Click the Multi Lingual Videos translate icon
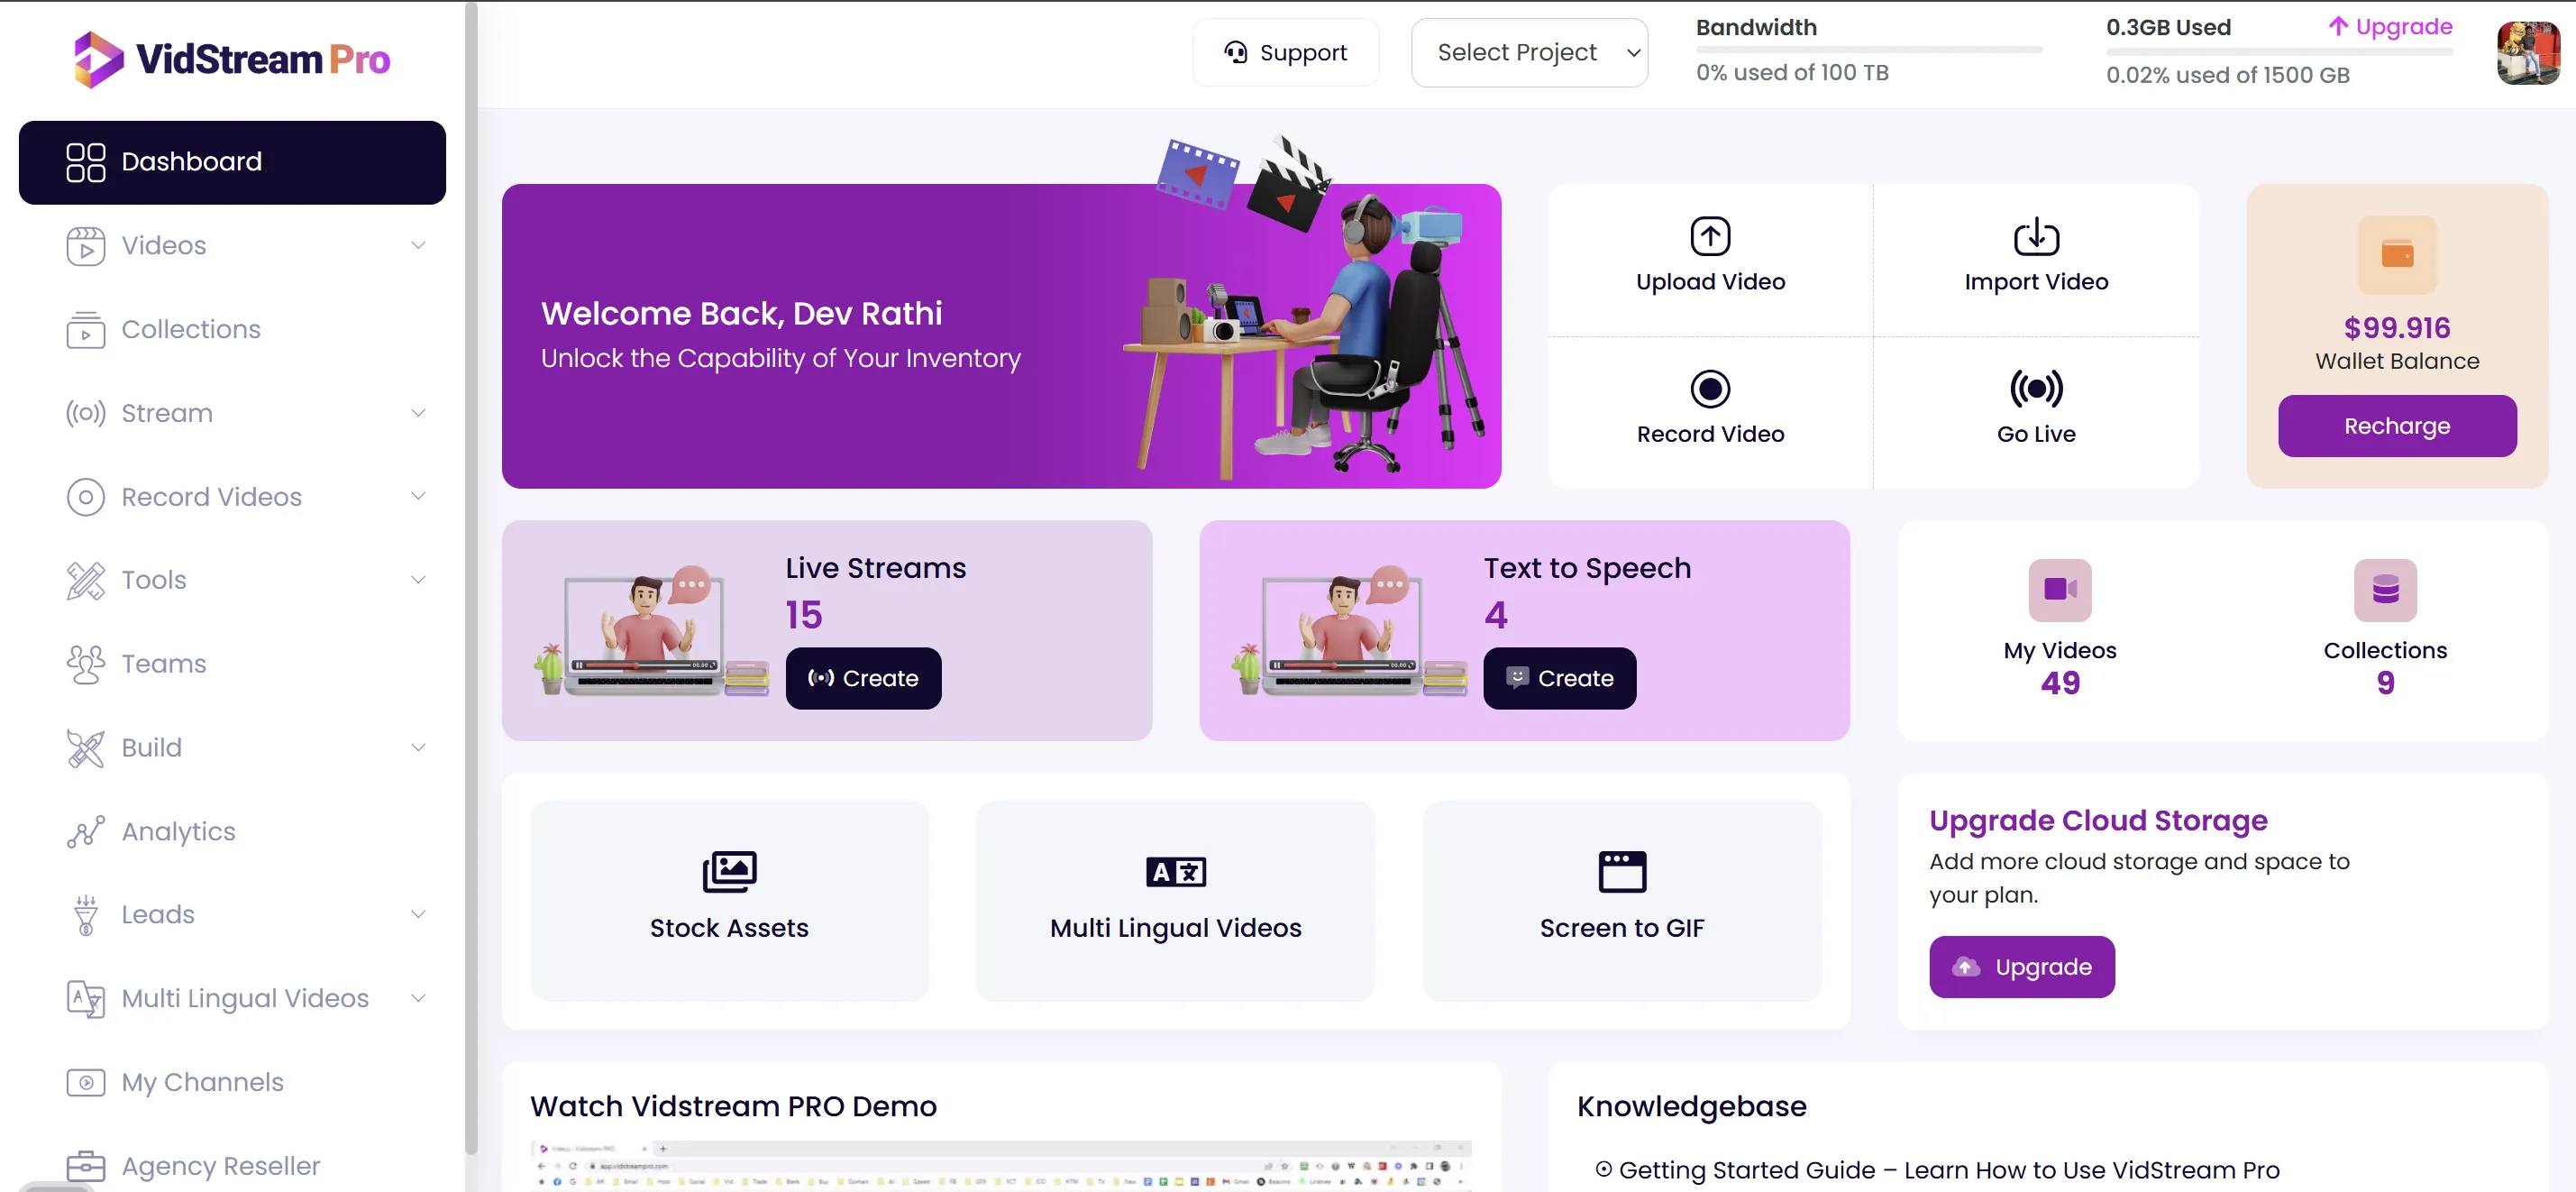The height and width of the screenshot is (1192, 2576). point(1175,872)
